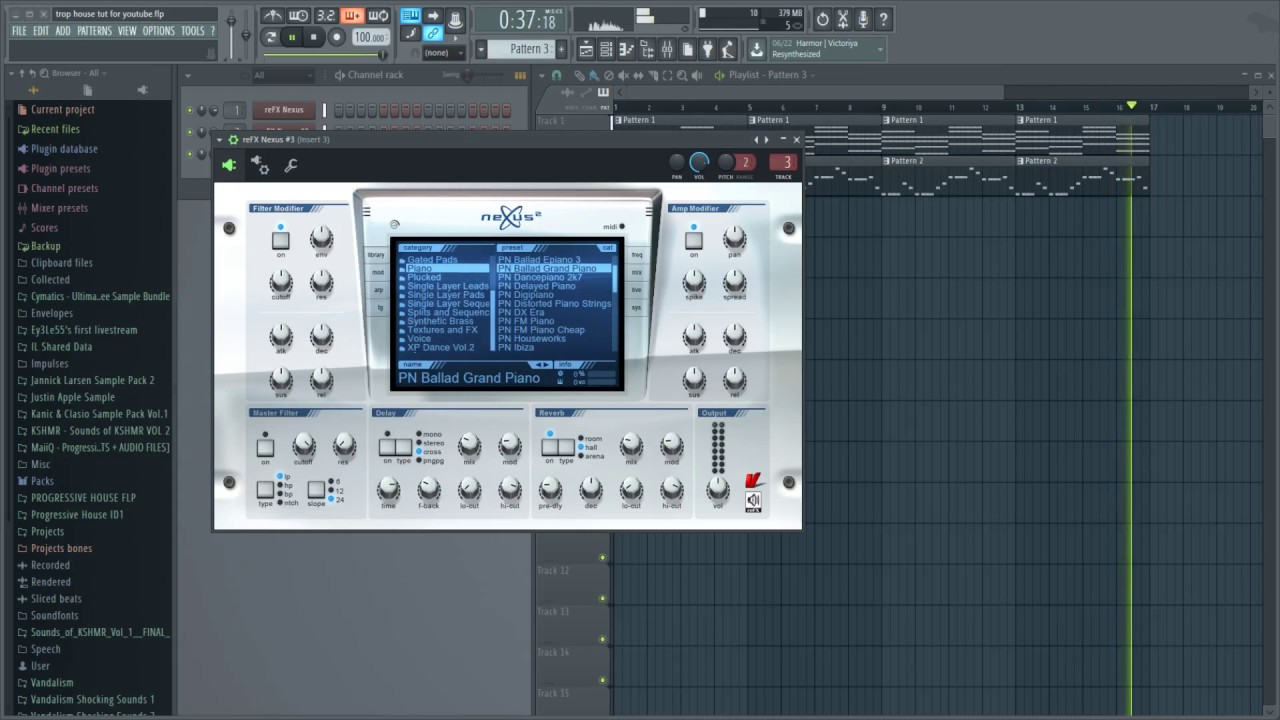The height and width of the screenshot is (720, 1280).
Task: Open Harmor news panel dropdown arrow
Action: (x=880, y=48)
